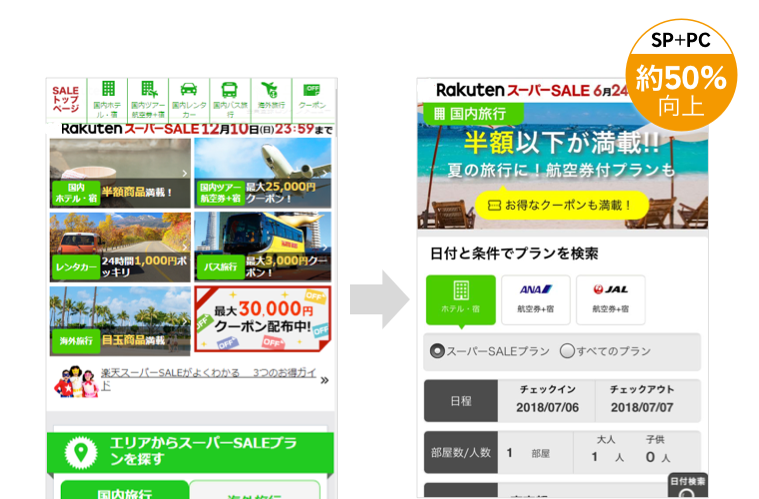The image size is (759, 499).
Task: Select the 国内ホテル・宿 building icon
Action: [x=107, y=89]
